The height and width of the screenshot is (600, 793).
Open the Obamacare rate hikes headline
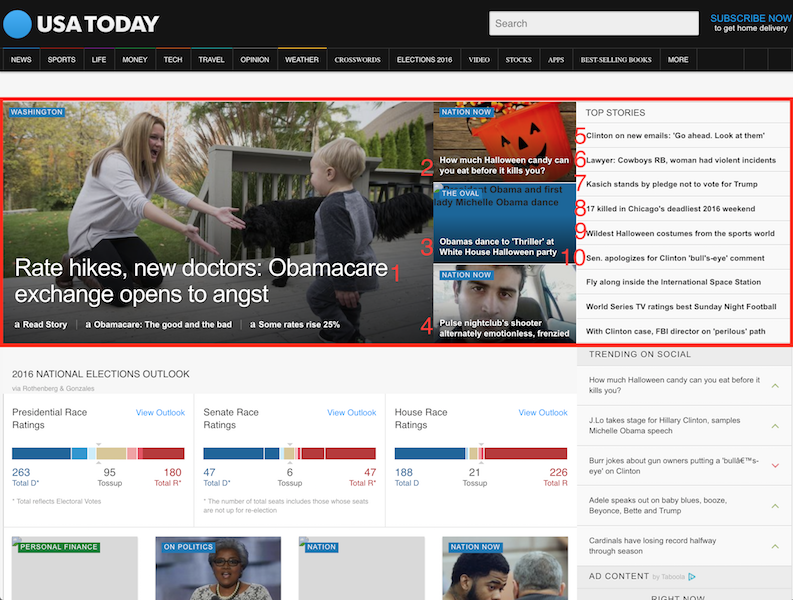201,281
